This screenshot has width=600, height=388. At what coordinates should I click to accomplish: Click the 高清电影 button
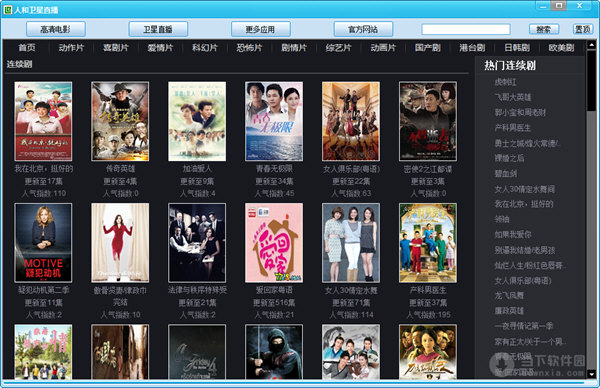click(x=55, y=29)
